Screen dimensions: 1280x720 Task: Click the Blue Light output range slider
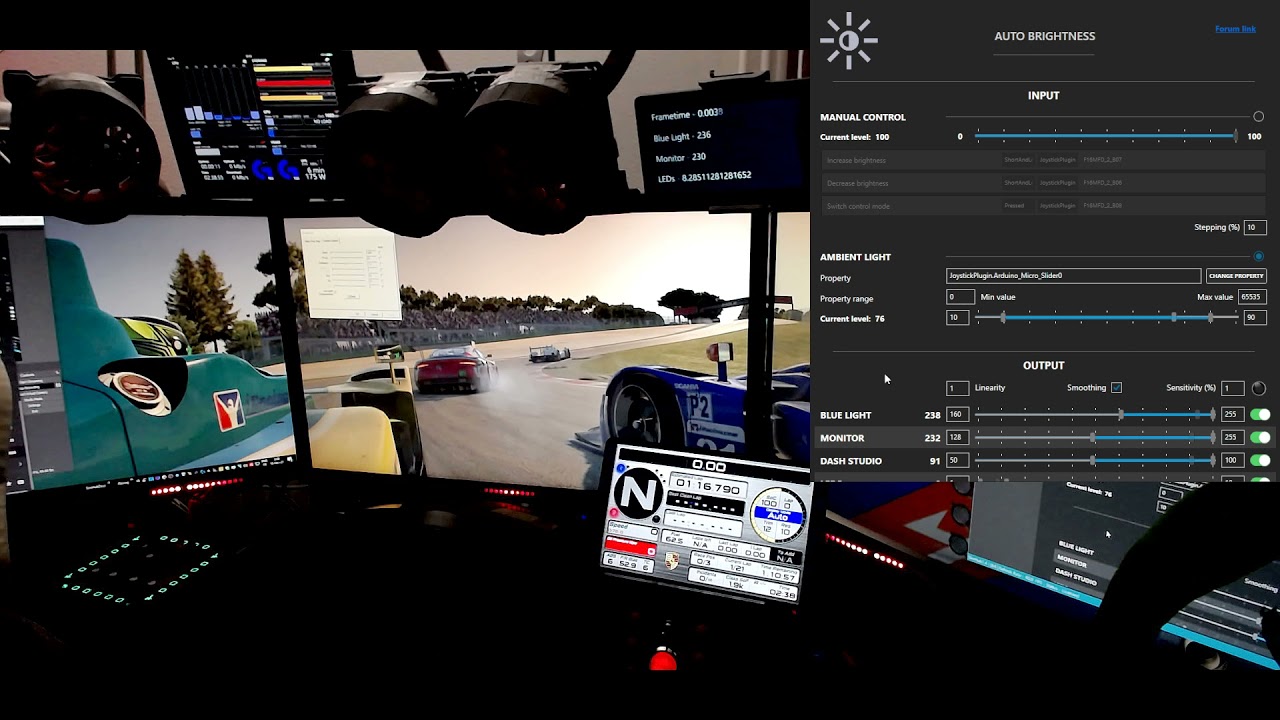(1095, 415)
